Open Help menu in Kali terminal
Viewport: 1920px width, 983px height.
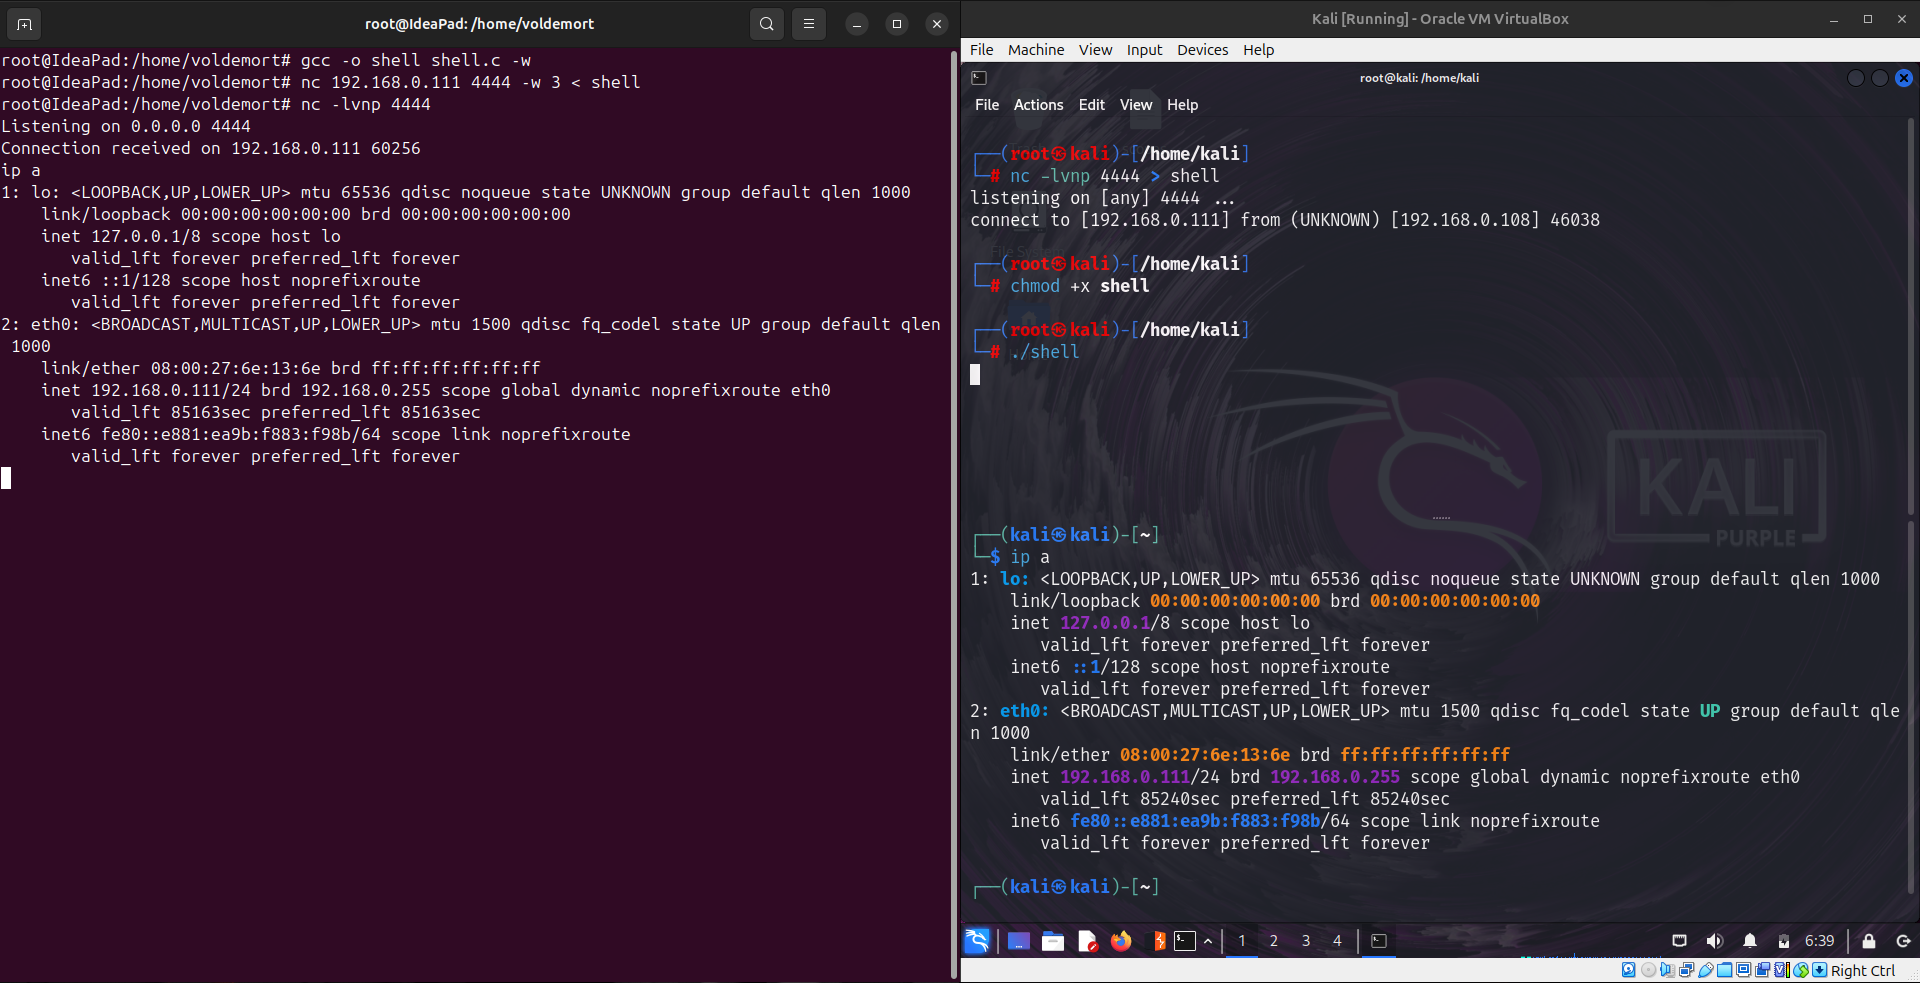pos(1182,105)
